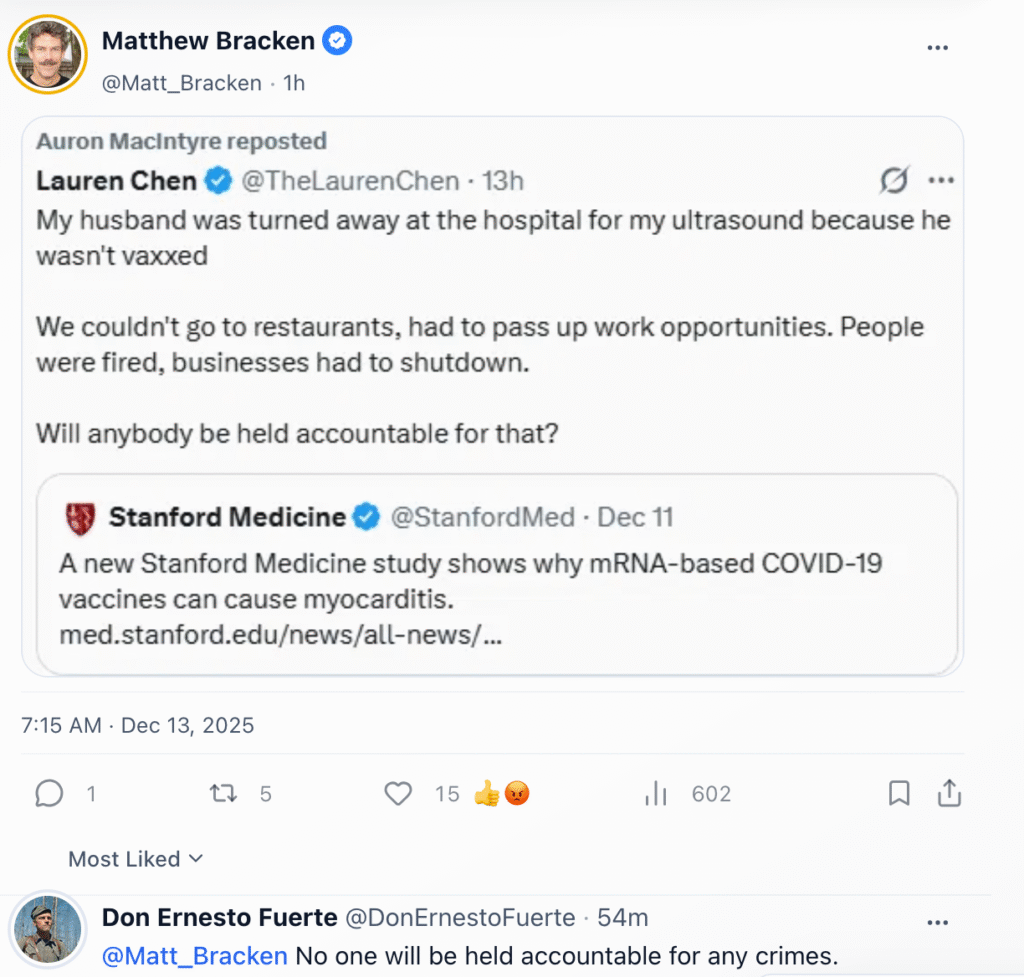Expand the Most Liked sort dropdown

[135, 859]
